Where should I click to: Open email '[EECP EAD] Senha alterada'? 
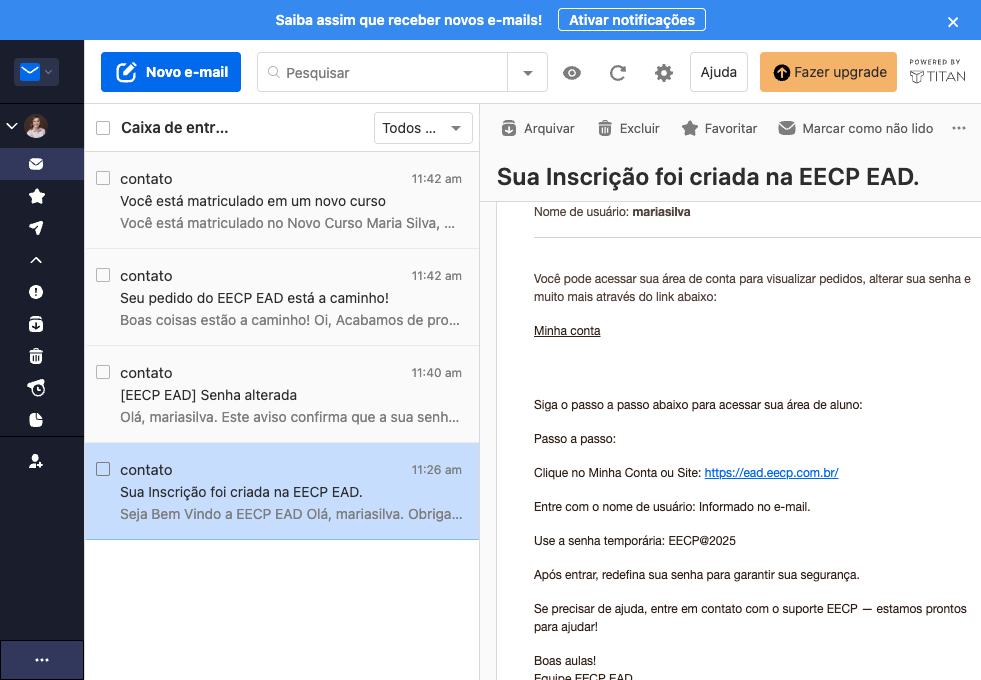point(282,394)
